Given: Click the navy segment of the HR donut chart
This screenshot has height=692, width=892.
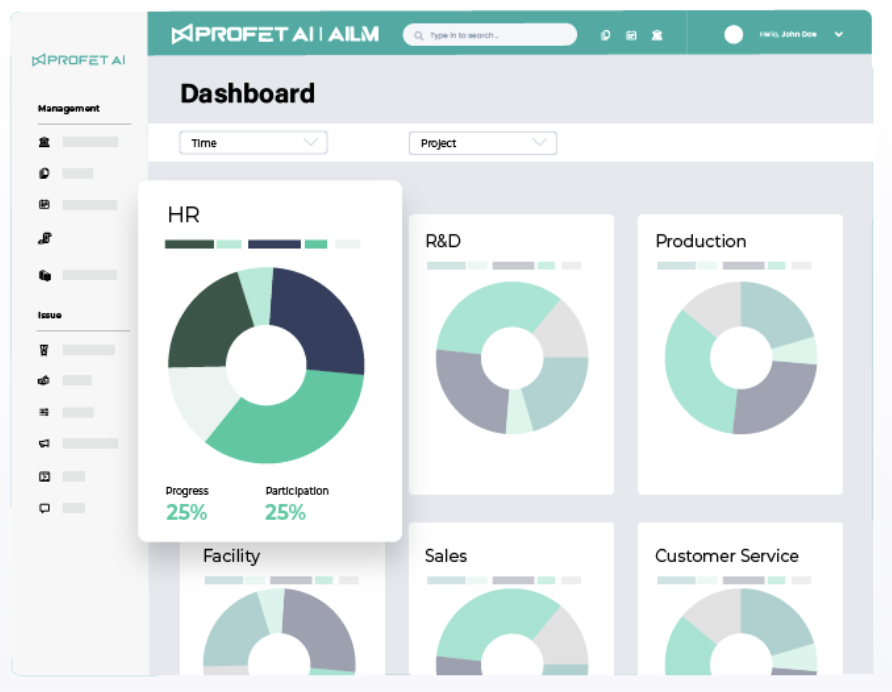Looking at the screenshot, I should 320,315.
